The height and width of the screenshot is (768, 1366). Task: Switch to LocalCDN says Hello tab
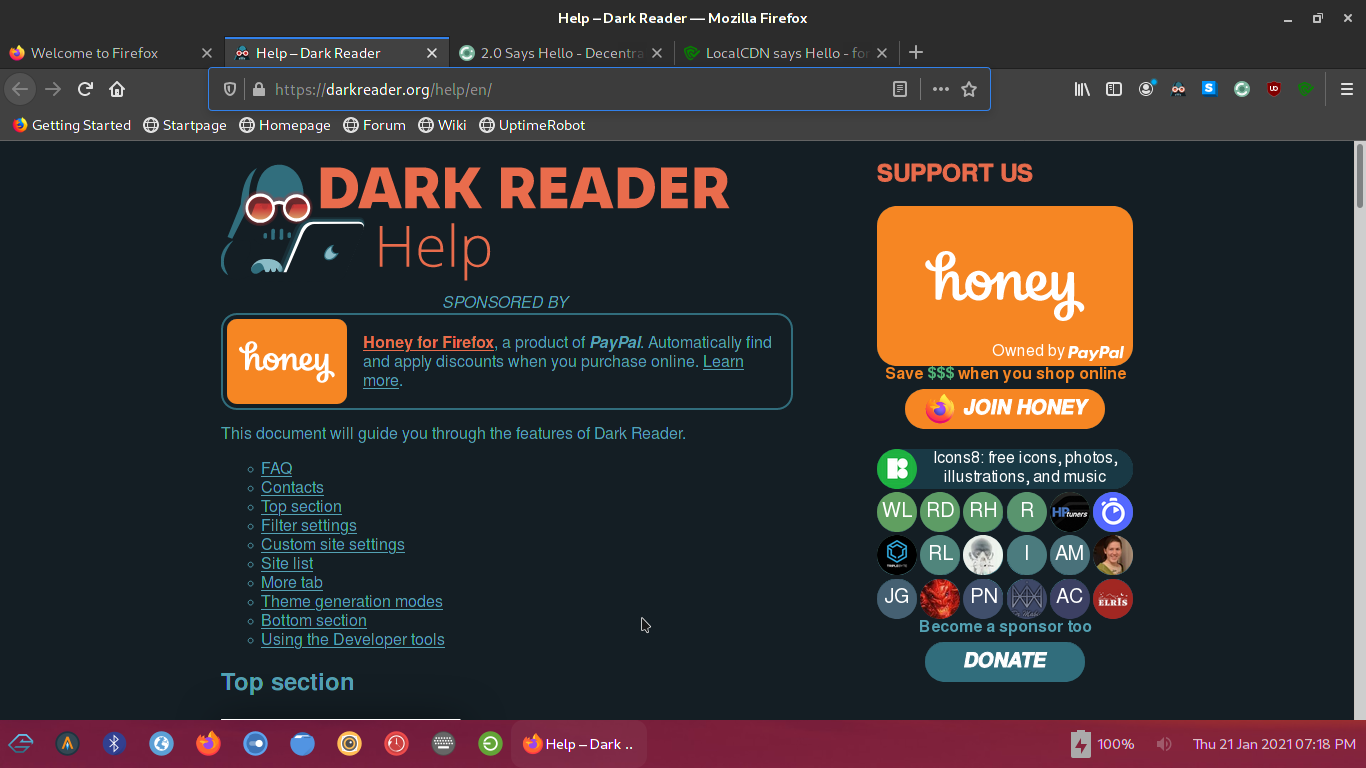click(786, 53)
